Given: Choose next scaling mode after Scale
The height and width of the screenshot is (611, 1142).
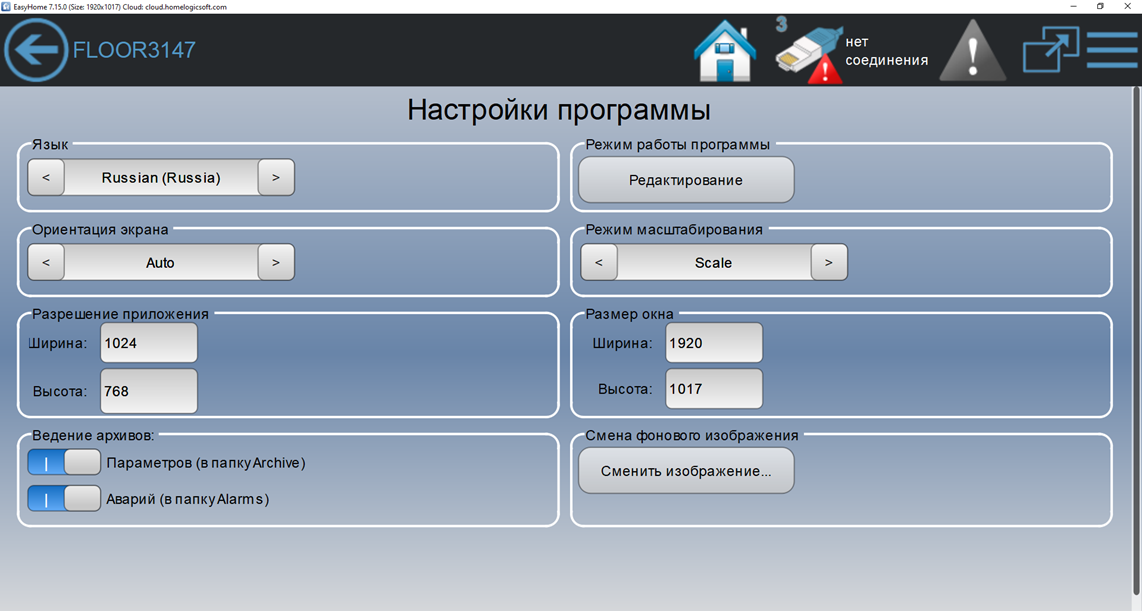Looking at the screenshot, I should (x=829, y=263).
